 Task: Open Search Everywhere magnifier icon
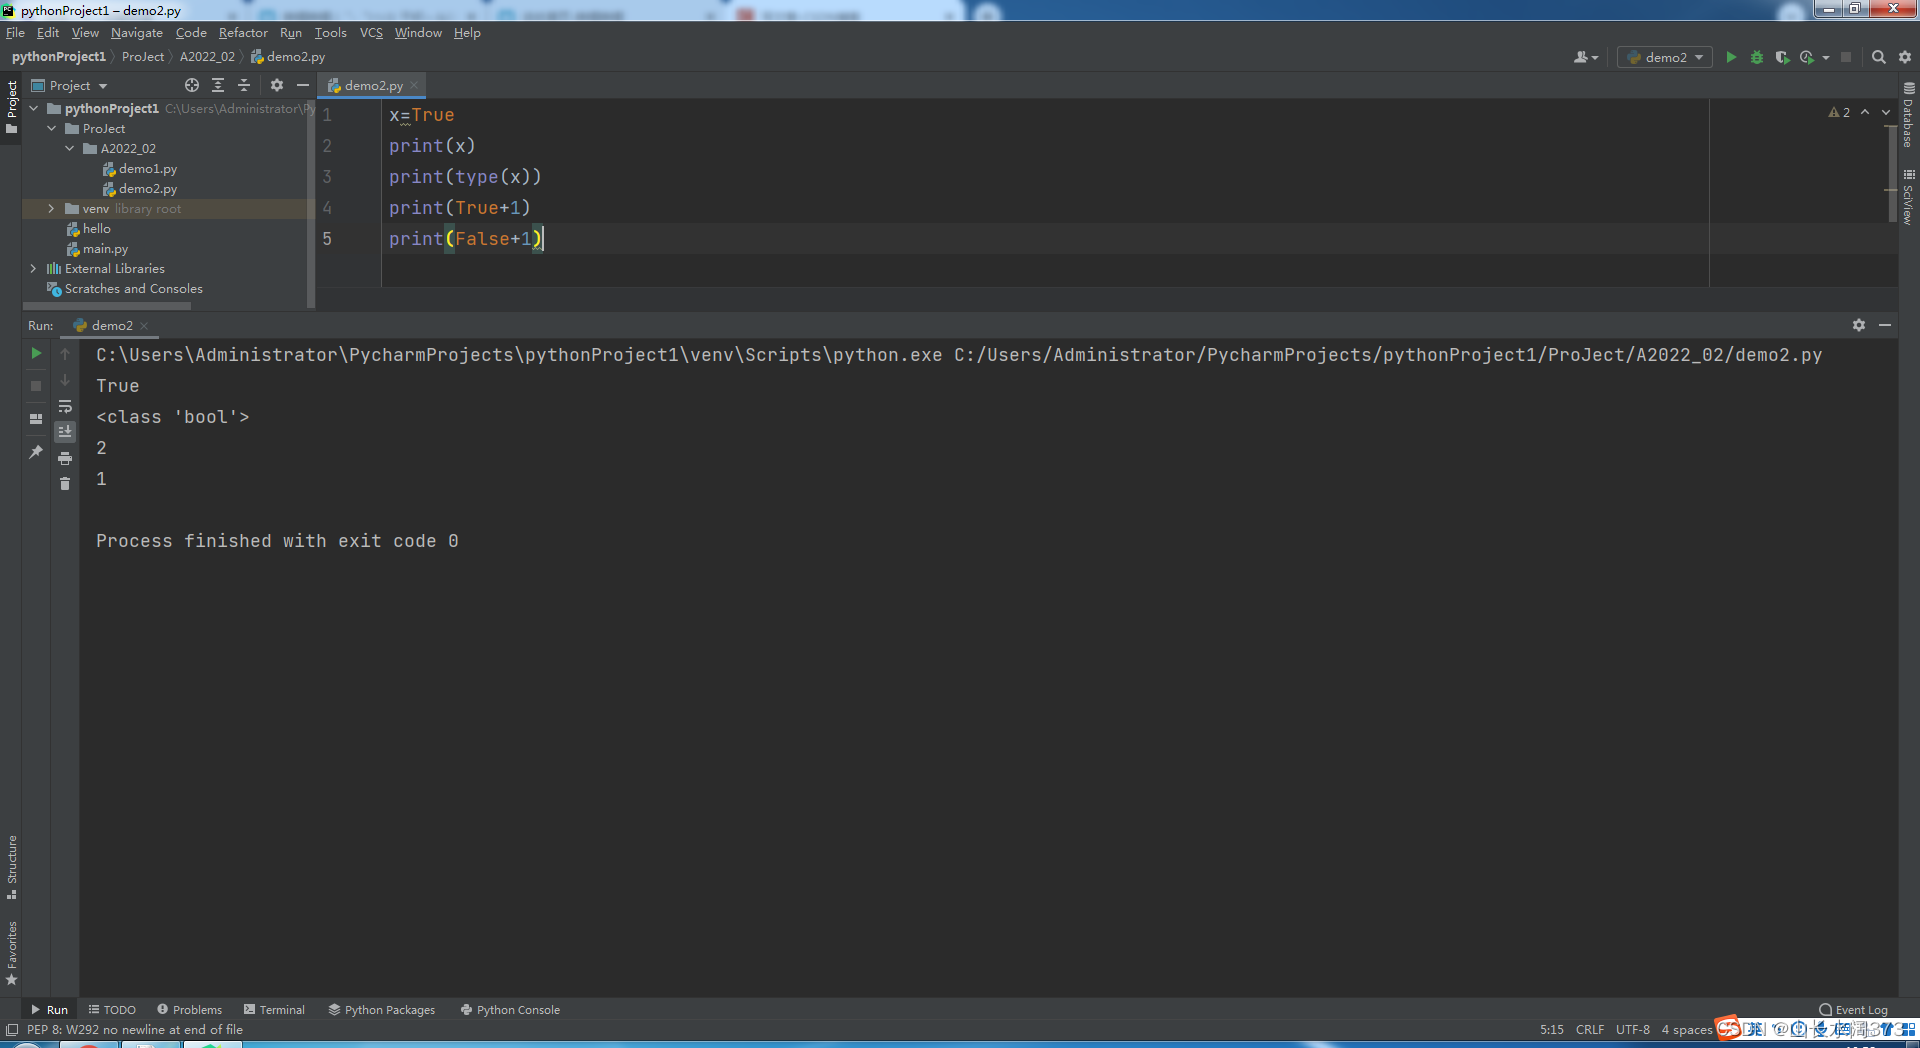(1879, 57)
